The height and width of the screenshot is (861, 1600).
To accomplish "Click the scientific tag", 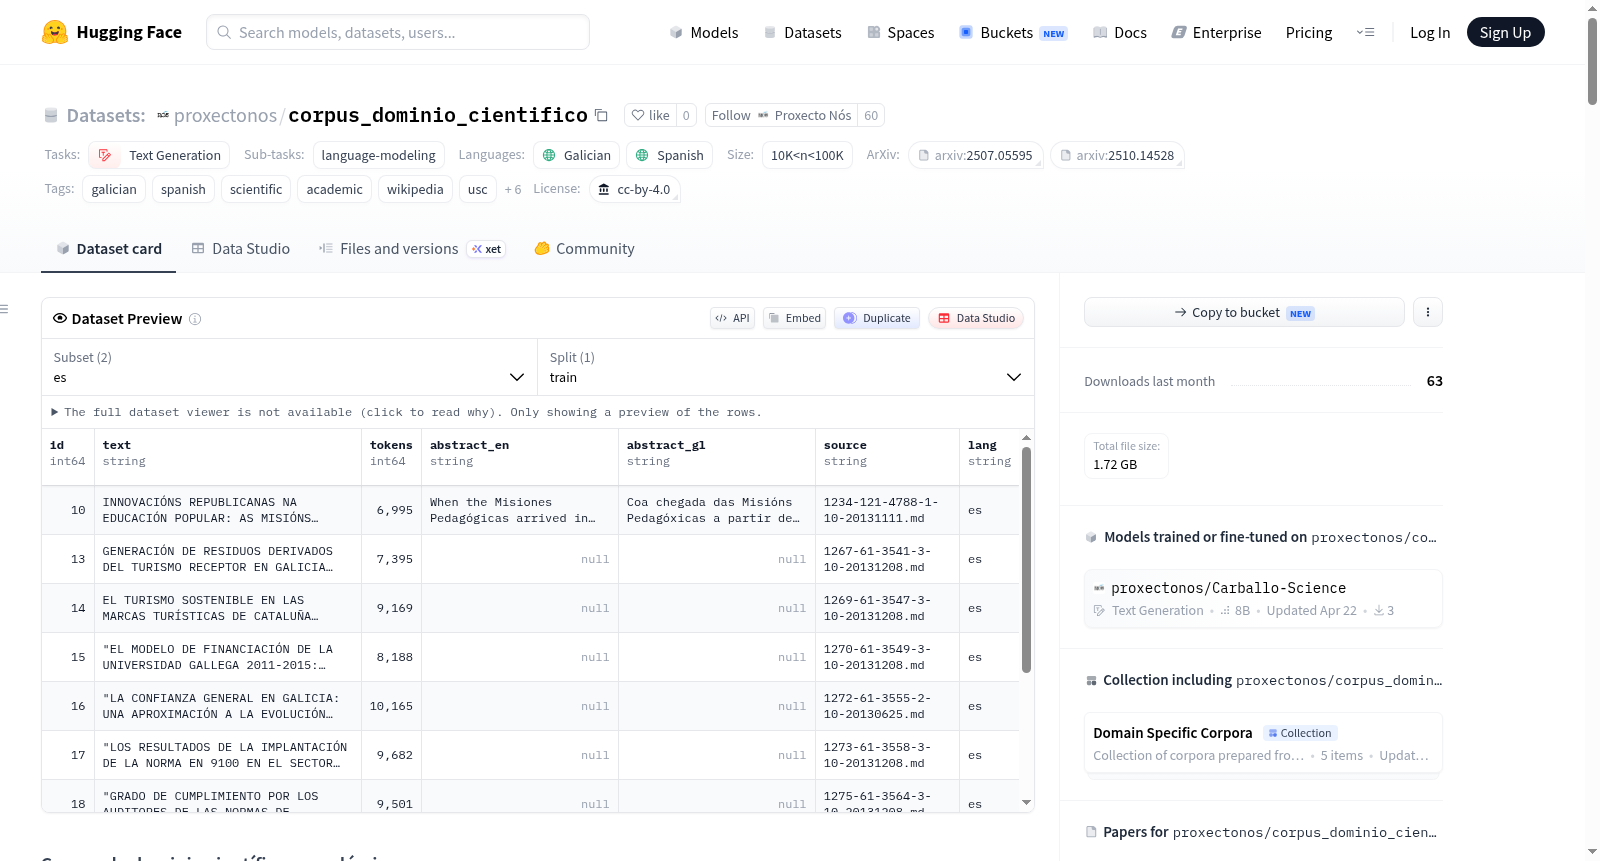I will coord(256,189).
